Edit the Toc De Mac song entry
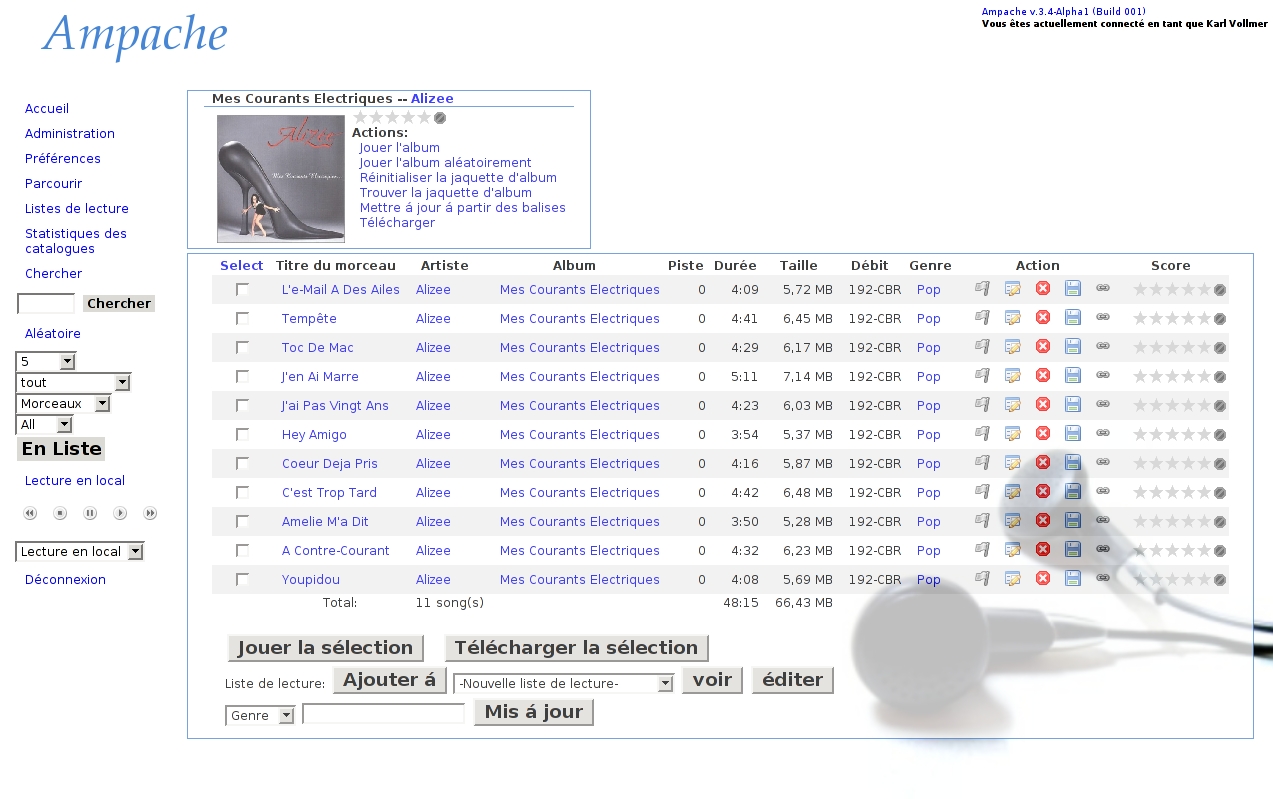Screen dimensions: 1273x799 pyautogui.click(x=1013, y=347)
